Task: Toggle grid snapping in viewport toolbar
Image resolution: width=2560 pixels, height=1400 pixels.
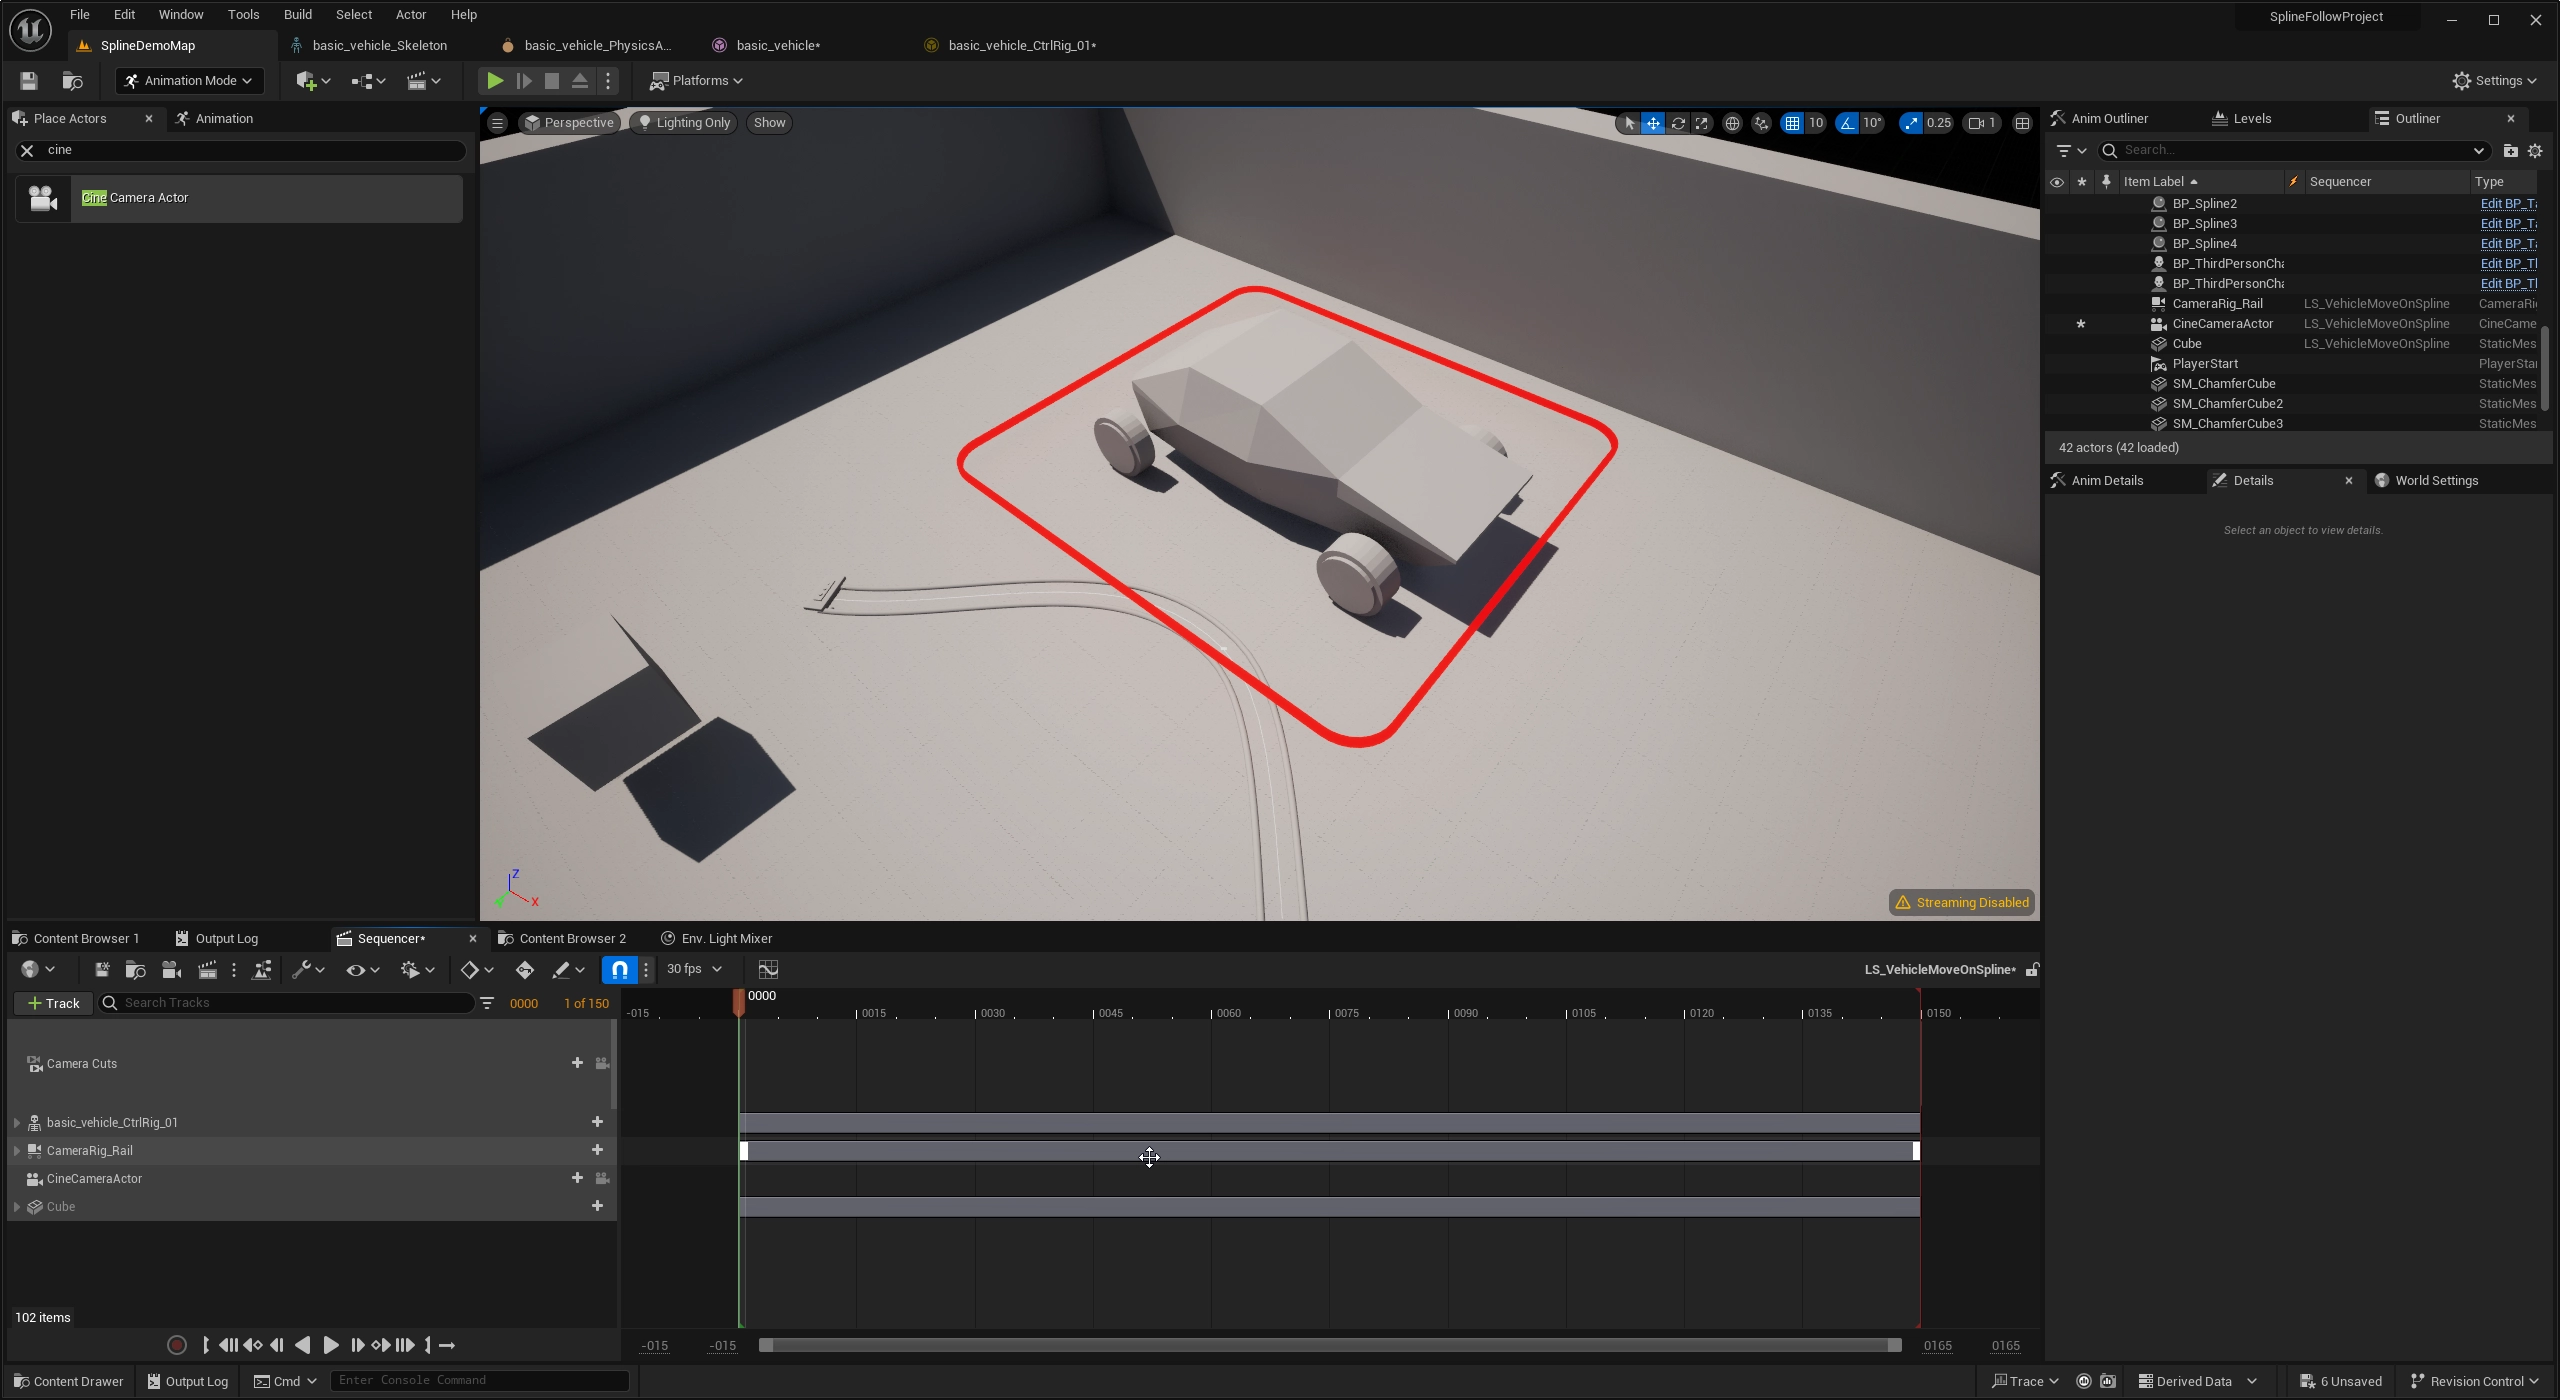Action: (1792, 123)
